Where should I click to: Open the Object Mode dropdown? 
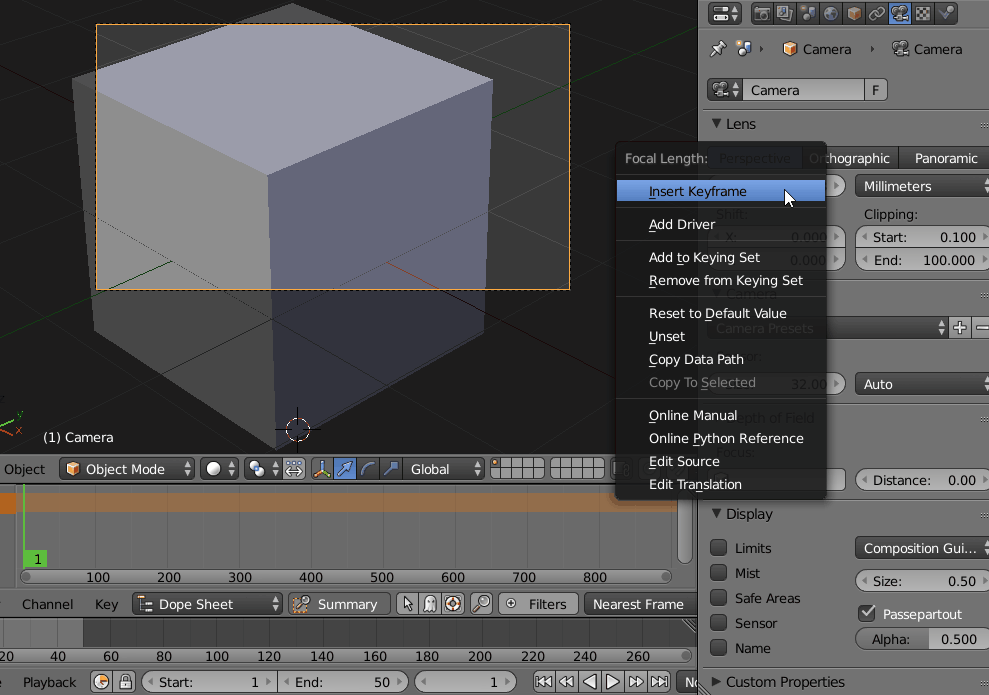[x=127, y=469]
